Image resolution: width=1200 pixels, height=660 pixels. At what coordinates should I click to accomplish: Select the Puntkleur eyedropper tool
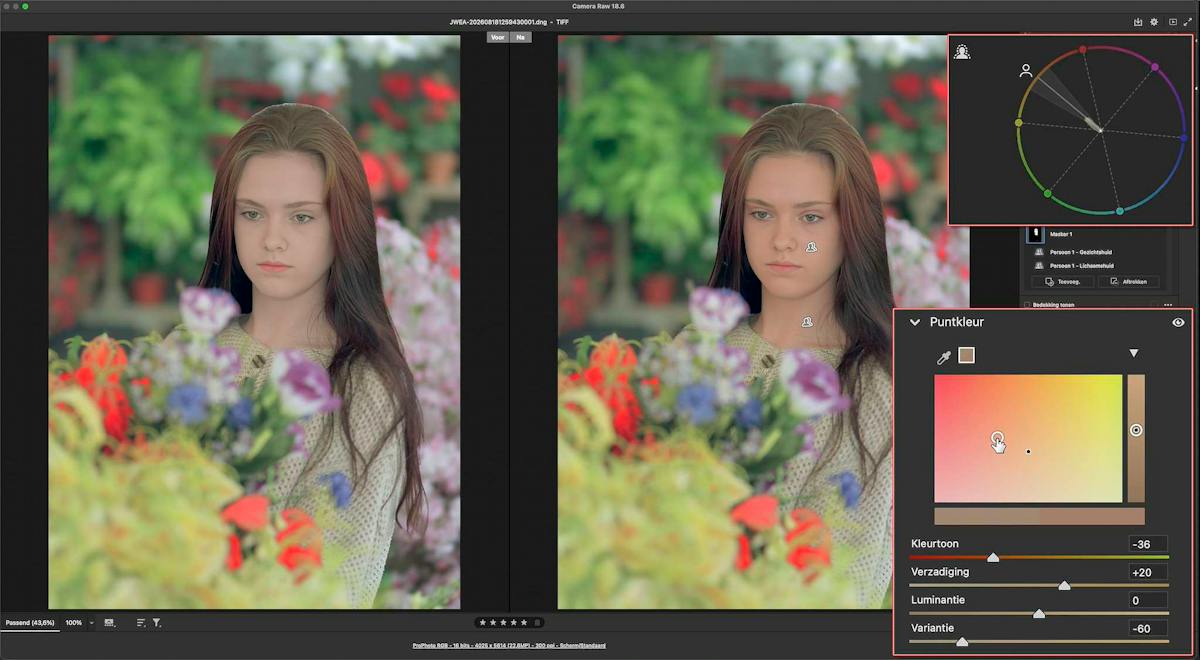click(942, 356)
